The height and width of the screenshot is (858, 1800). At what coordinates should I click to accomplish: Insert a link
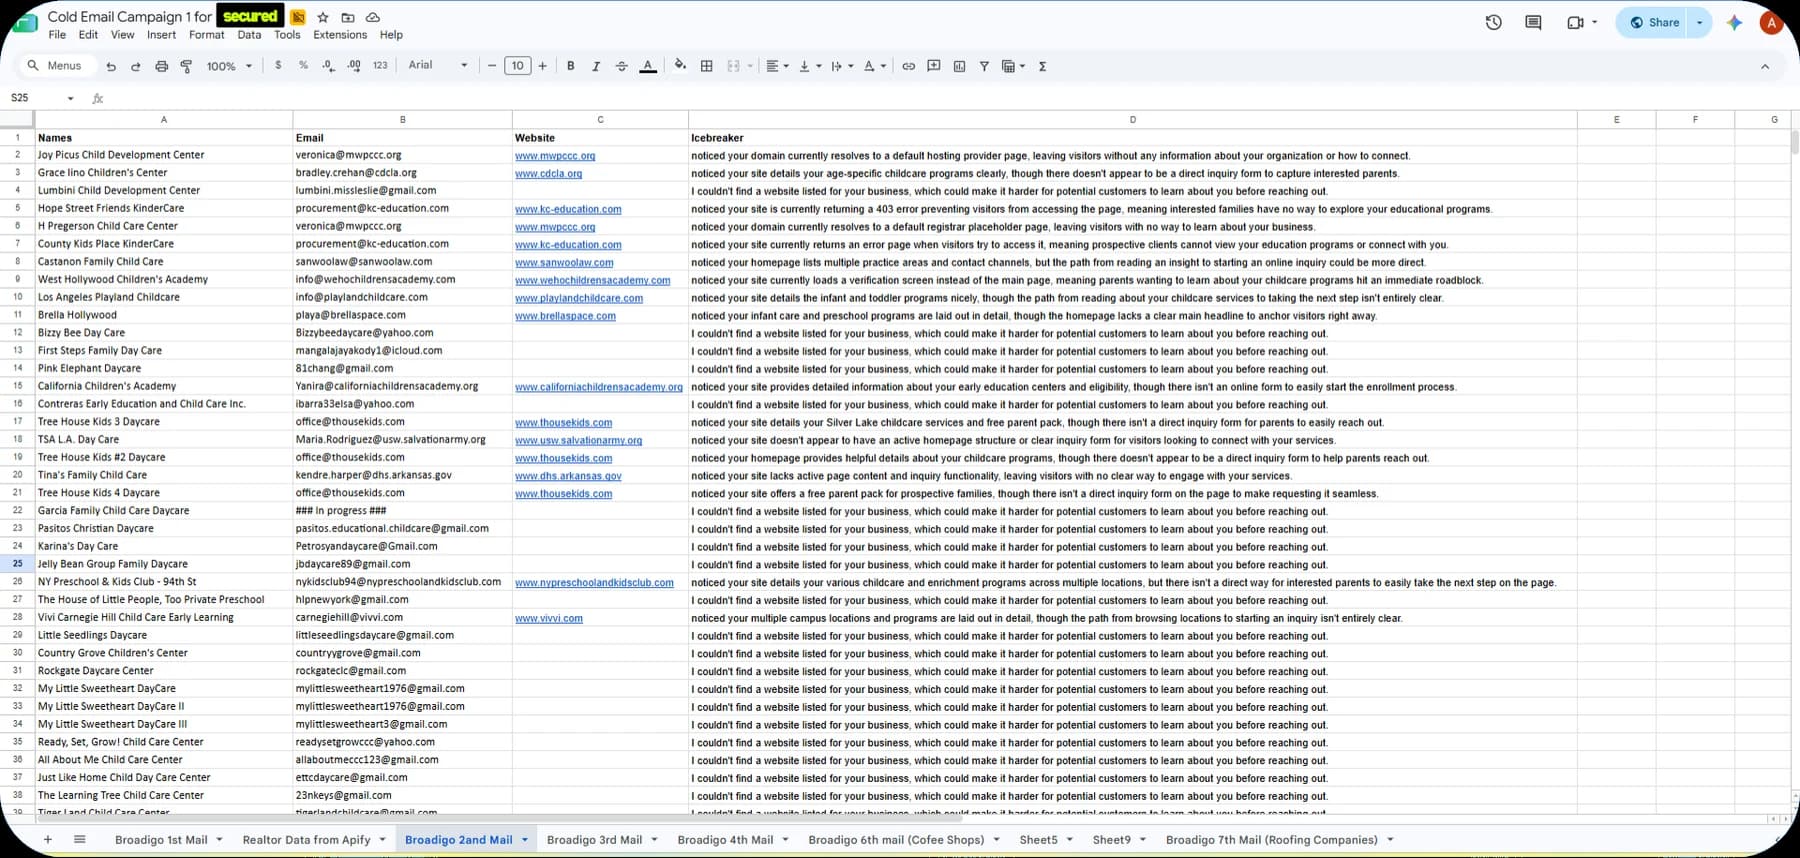(x=908, y=66)
